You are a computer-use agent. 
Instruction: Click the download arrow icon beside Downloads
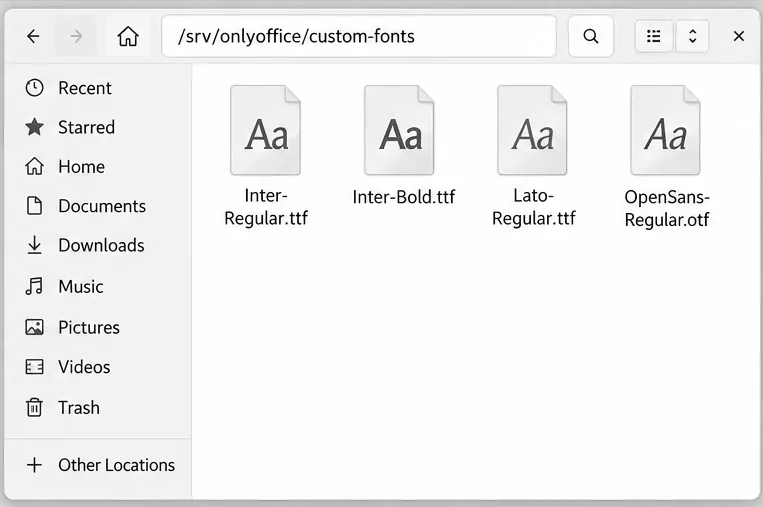click(x=35, y=245)
